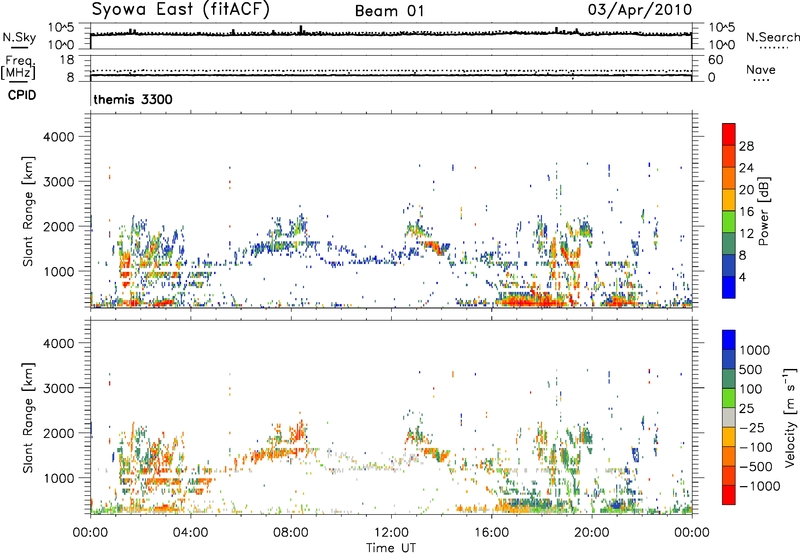Click the velocity scale value '-1000'
This screenshot has height=554, width=800.
coord(759,486)
